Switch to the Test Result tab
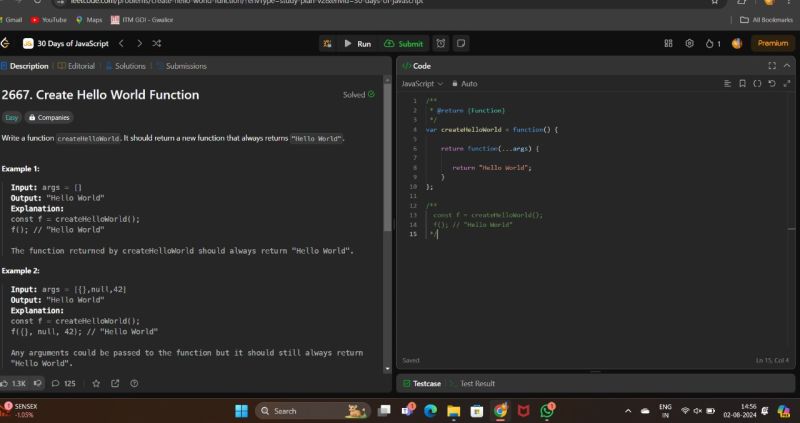The width and height of the screenshot is (800, 423). click(472, 383)
